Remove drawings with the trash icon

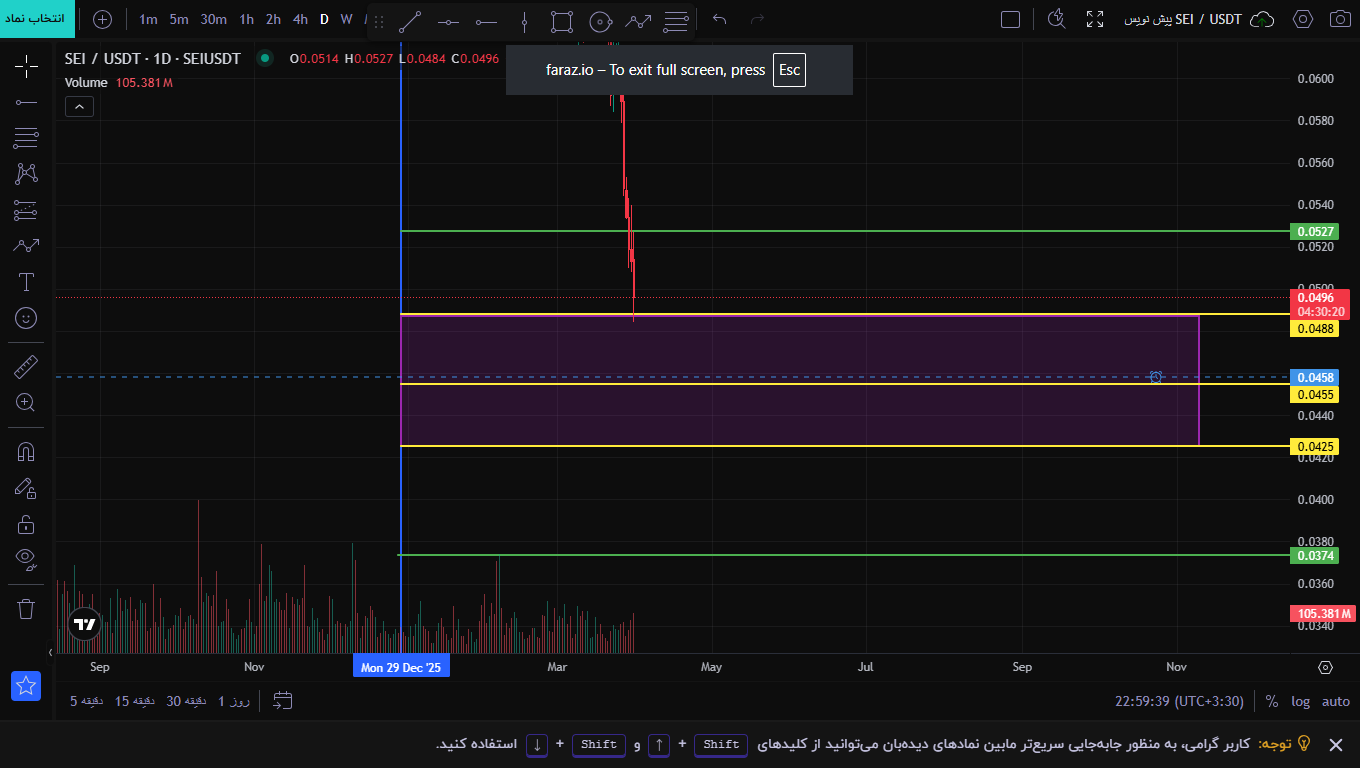(26, 608)
